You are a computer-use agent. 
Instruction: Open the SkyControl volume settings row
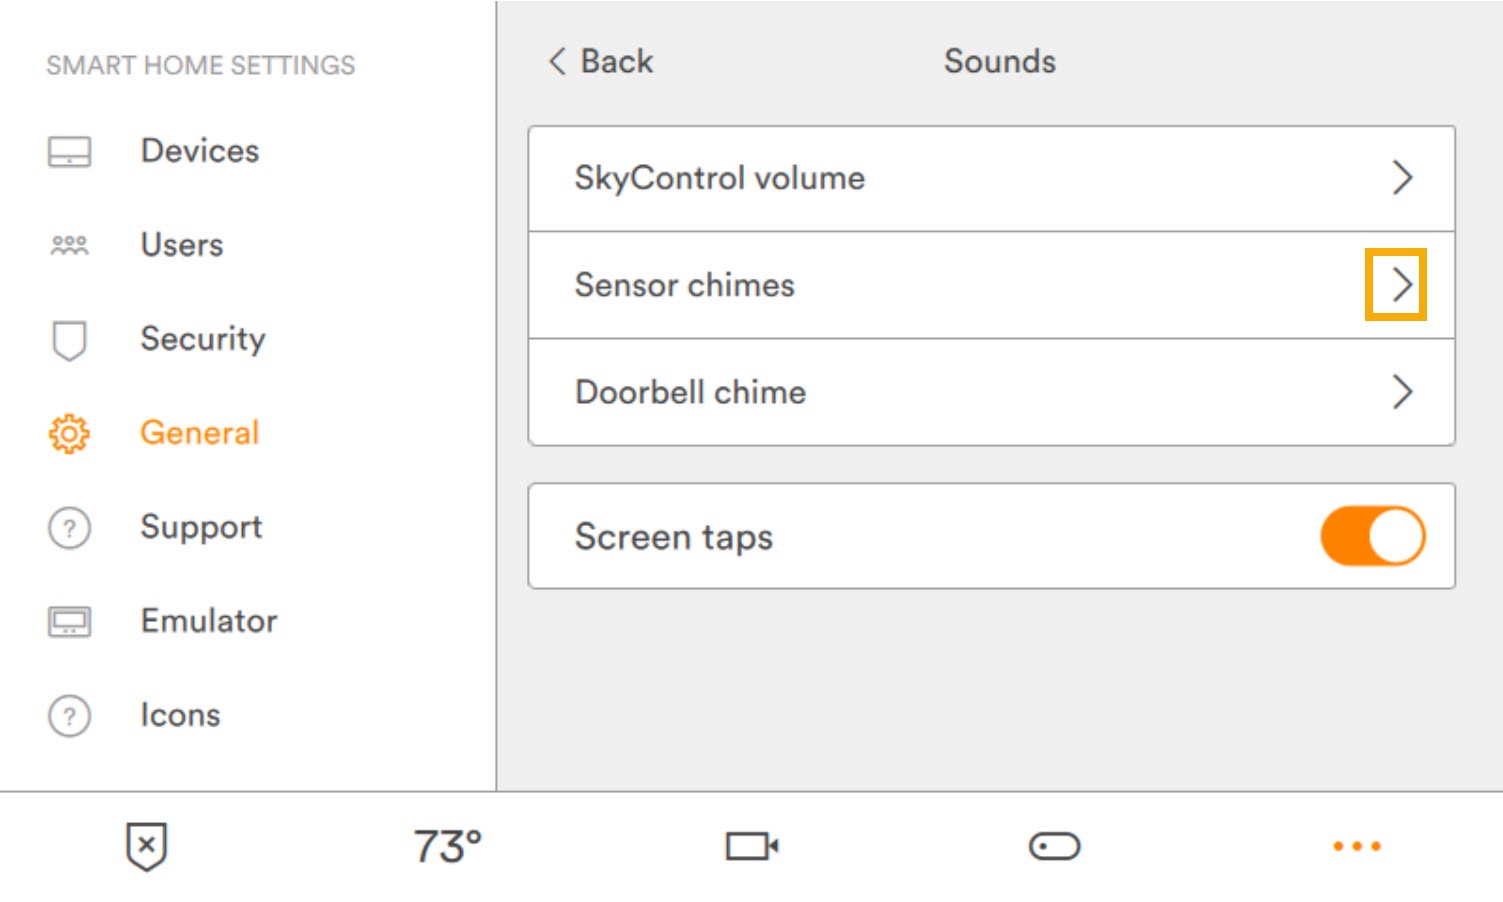click(990, 178)
